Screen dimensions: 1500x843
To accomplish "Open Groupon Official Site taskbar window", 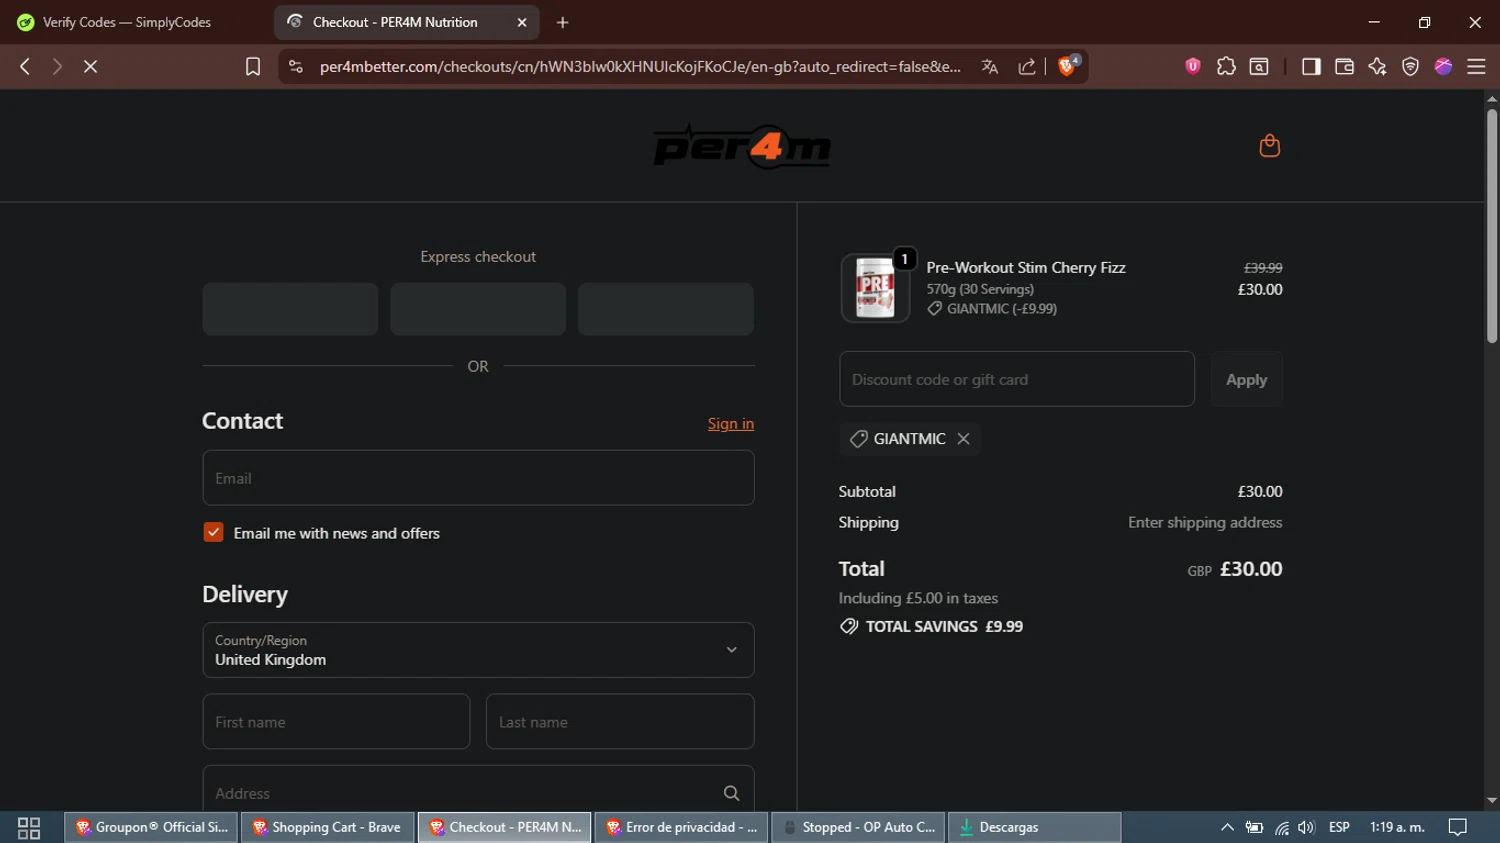I will (151, 827).
